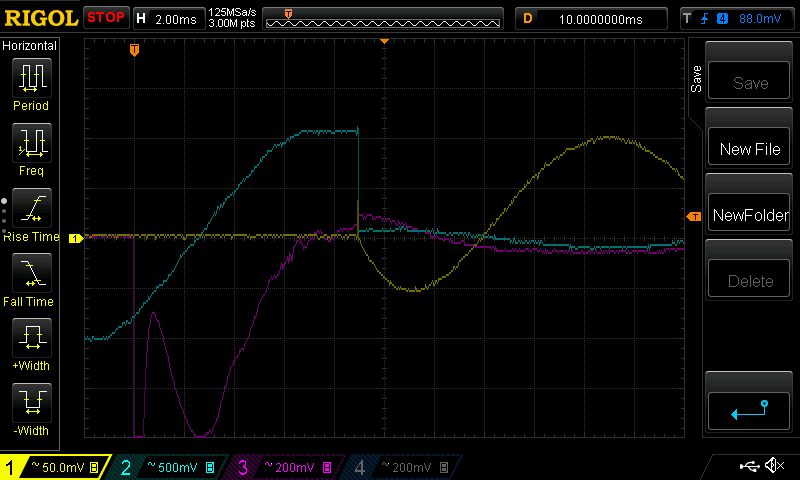Screen dimensions: 800x480
Task: Click the NewFolder button
Action: pos(748,213)
